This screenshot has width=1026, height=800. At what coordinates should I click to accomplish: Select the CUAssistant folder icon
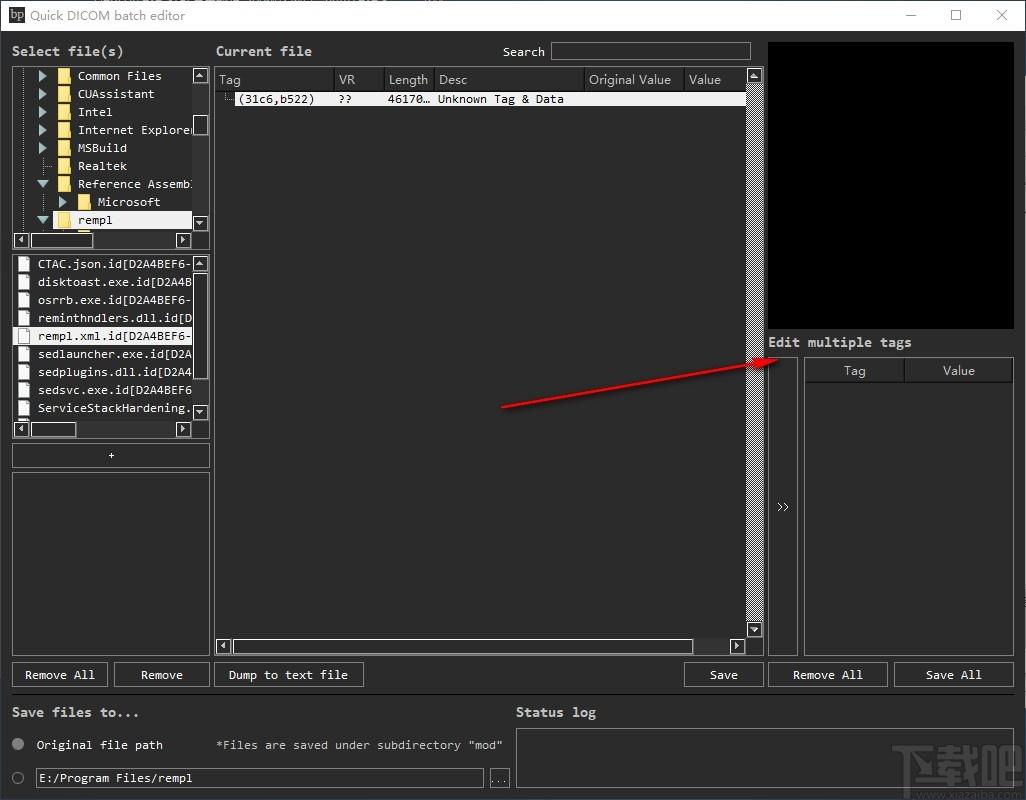point(64,94)
